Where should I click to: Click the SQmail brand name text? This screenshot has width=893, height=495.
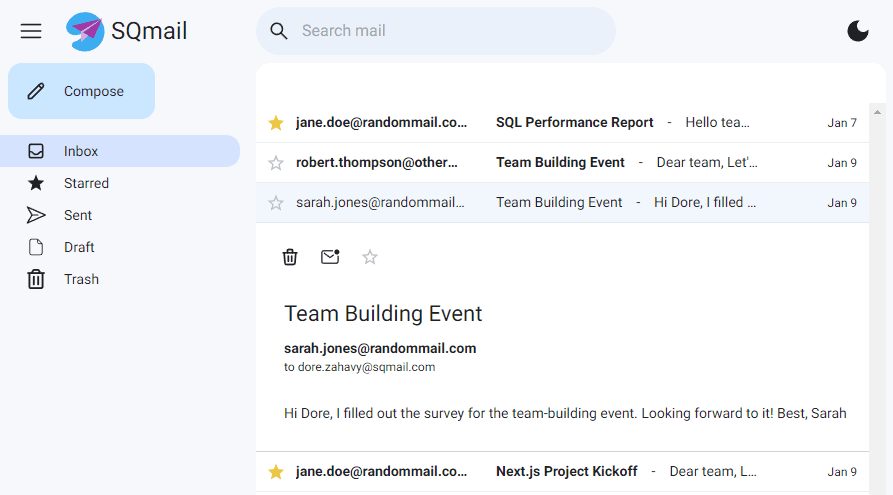149,31
